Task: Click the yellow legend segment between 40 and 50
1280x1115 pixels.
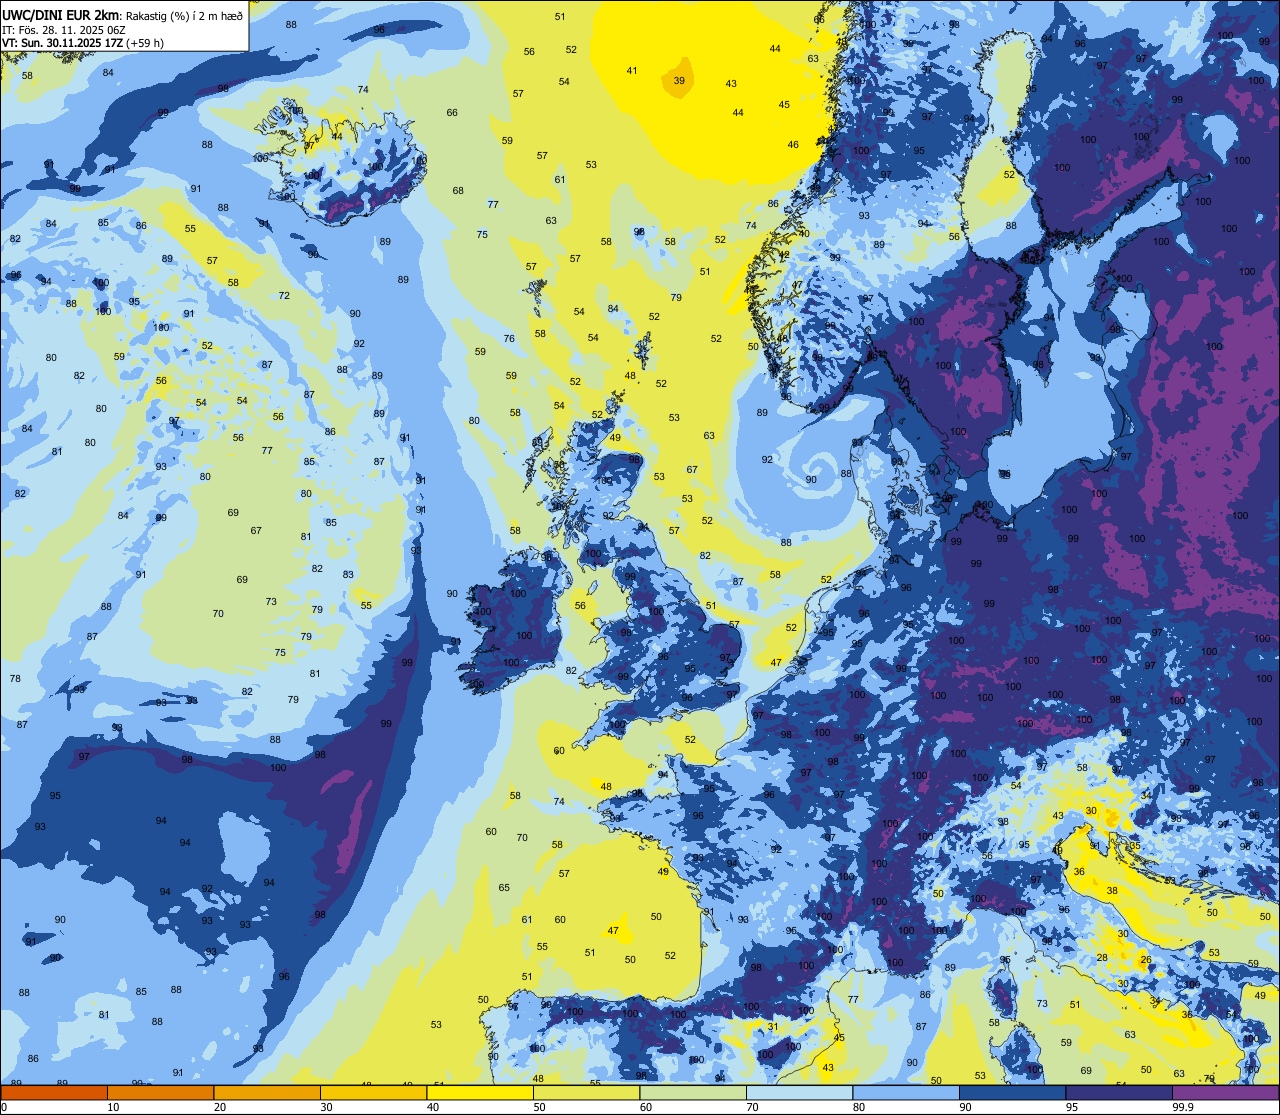Action: click(480, 1093)
